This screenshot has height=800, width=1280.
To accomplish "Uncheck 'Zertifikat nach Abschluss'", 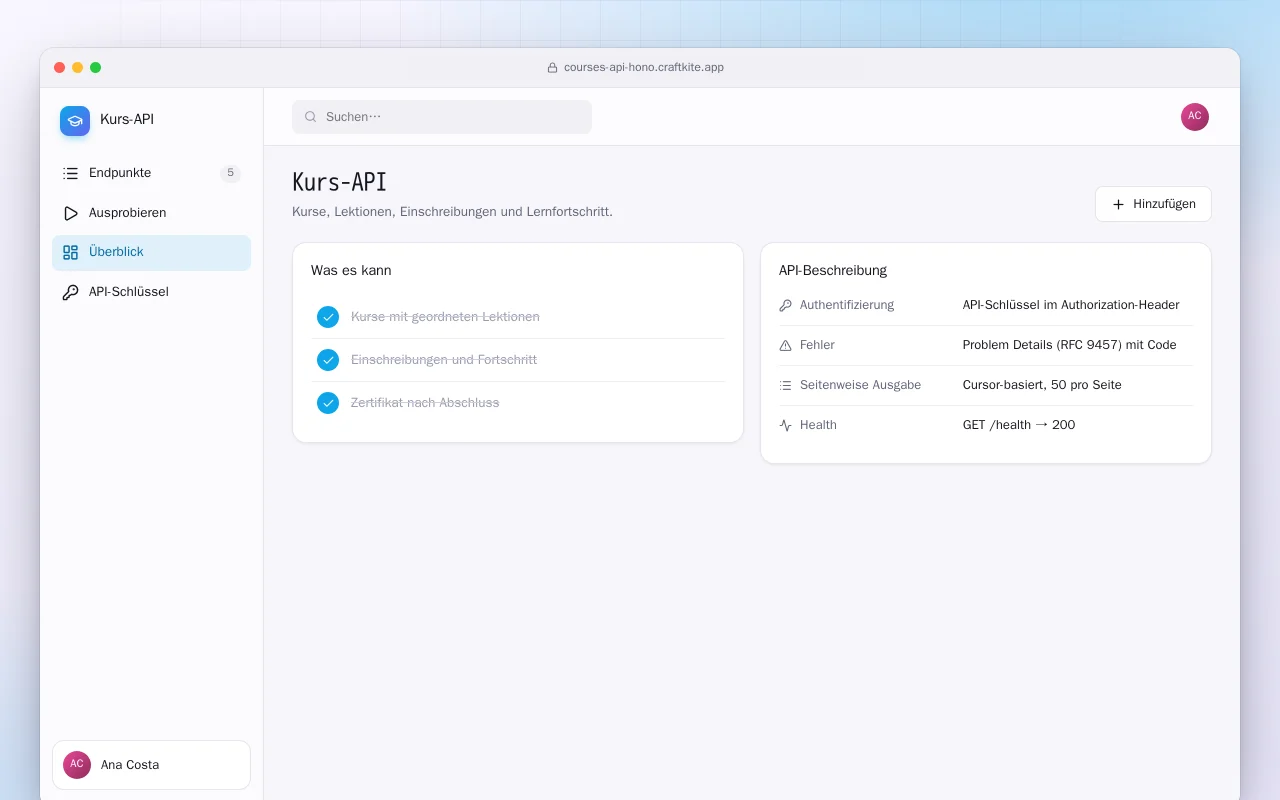I will tap(328, 403).
